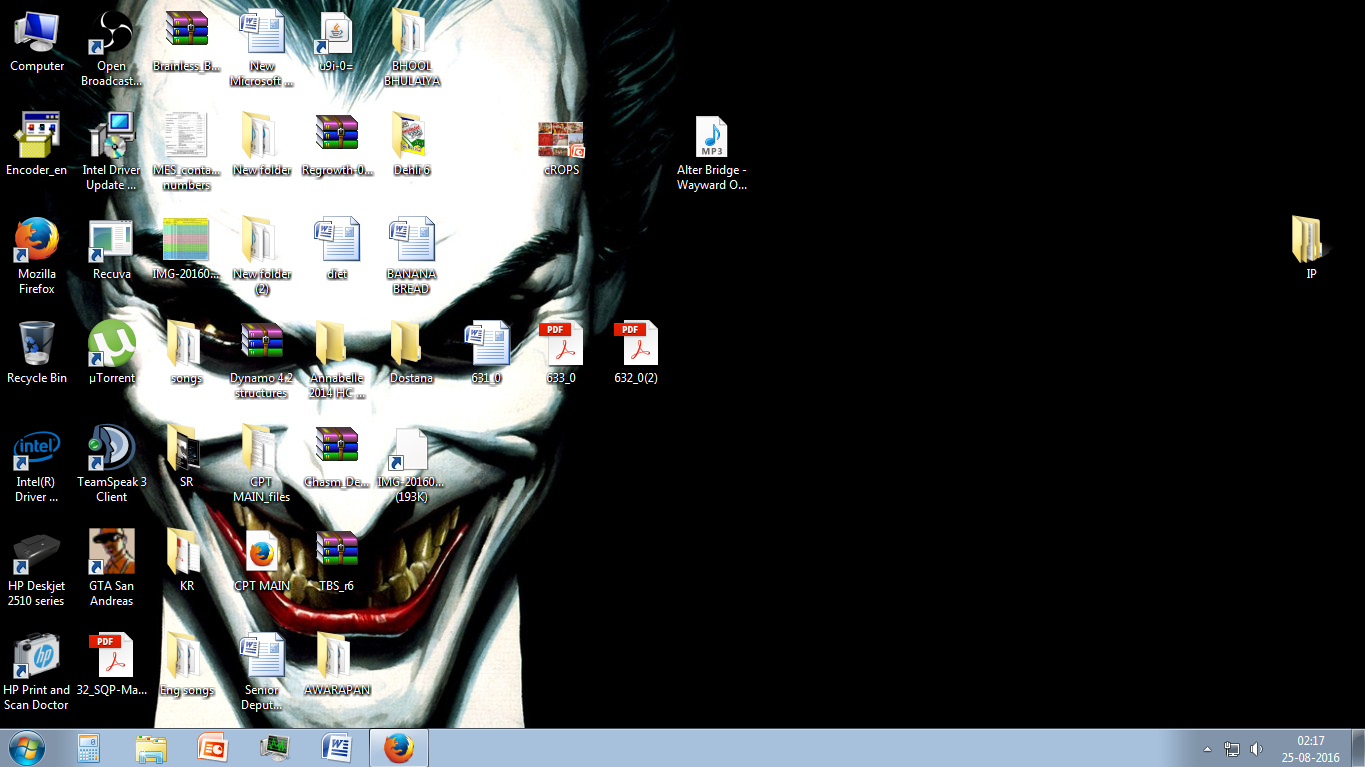Select the Recuva desktop shortcut
Viewport: 1365px width, 767px height.
coord(112,249)
